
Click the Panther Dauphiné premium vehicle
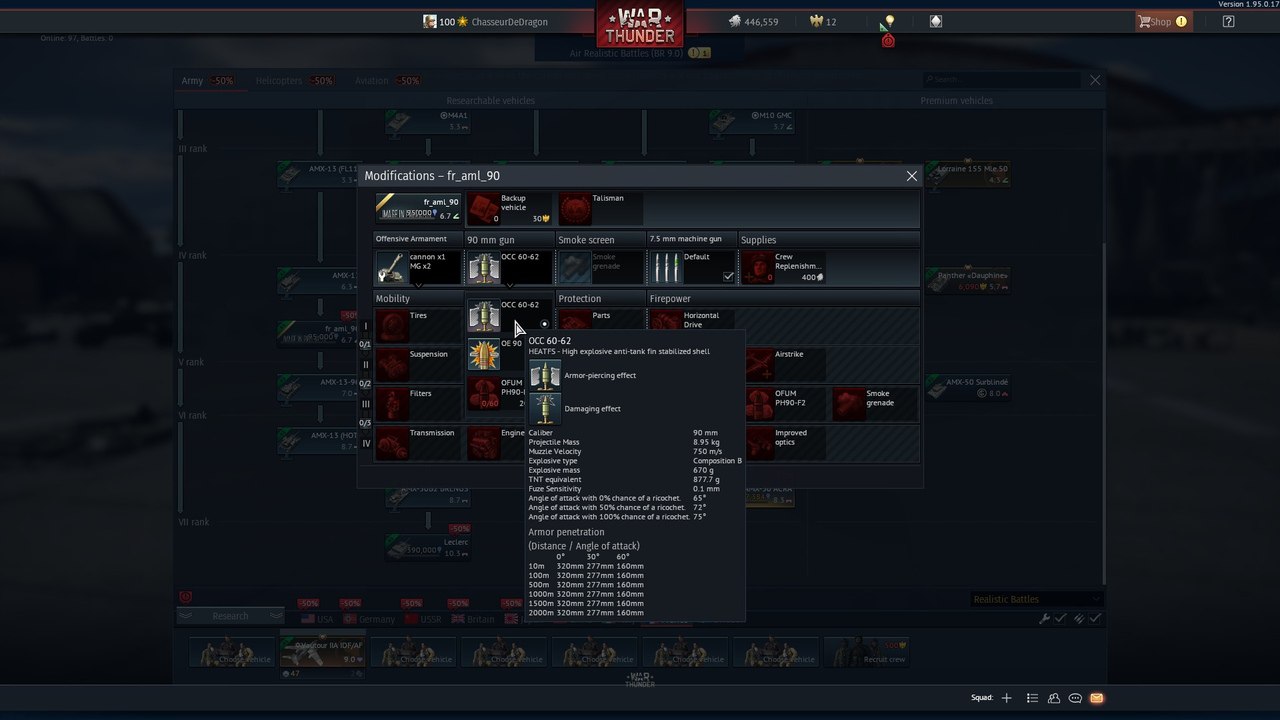[x=967, y=281]
